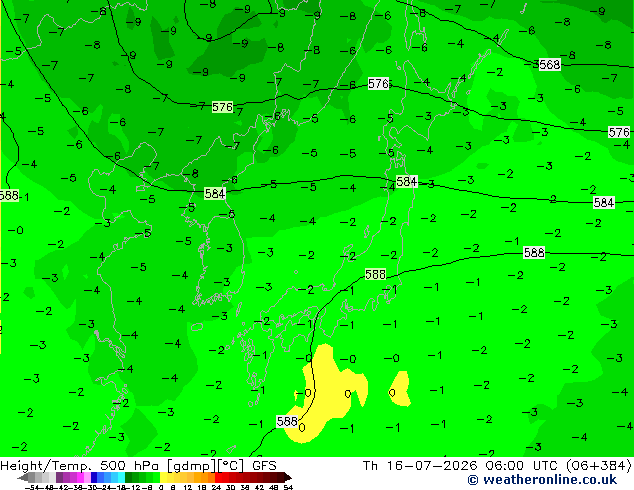Click the dark maroon arrow end of legend
This screenshot has width=634, height=490.
[x=287, y=477]
